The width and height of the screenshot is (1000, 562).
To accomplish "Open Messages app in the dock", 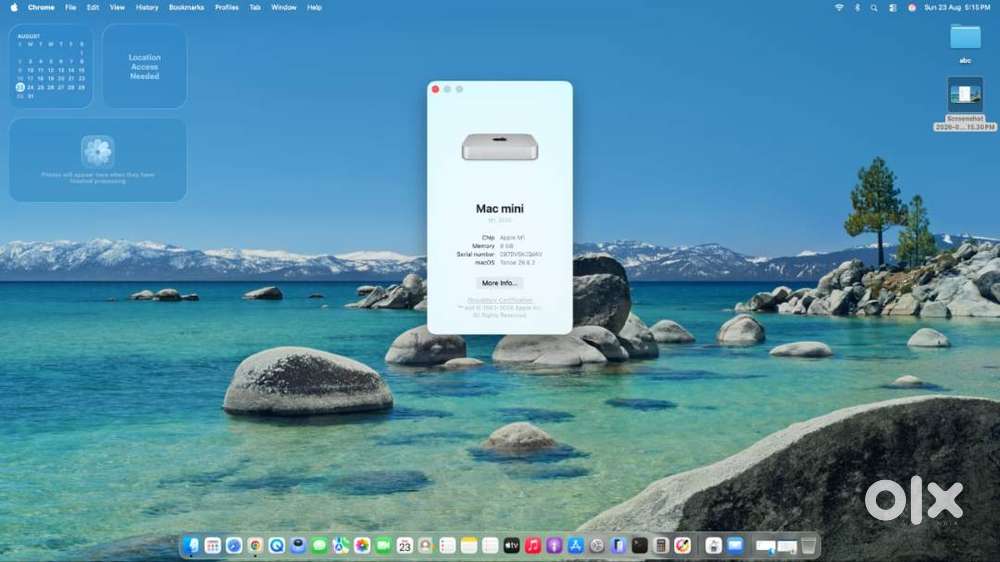I will point(320,545).
